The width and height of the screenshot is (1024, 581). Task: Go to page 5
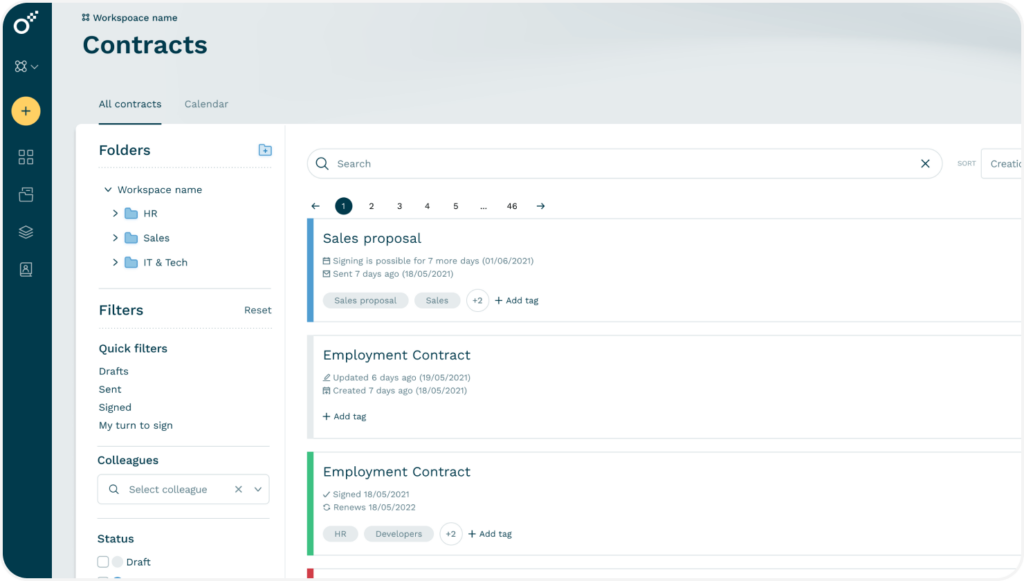tap(456, 206)
